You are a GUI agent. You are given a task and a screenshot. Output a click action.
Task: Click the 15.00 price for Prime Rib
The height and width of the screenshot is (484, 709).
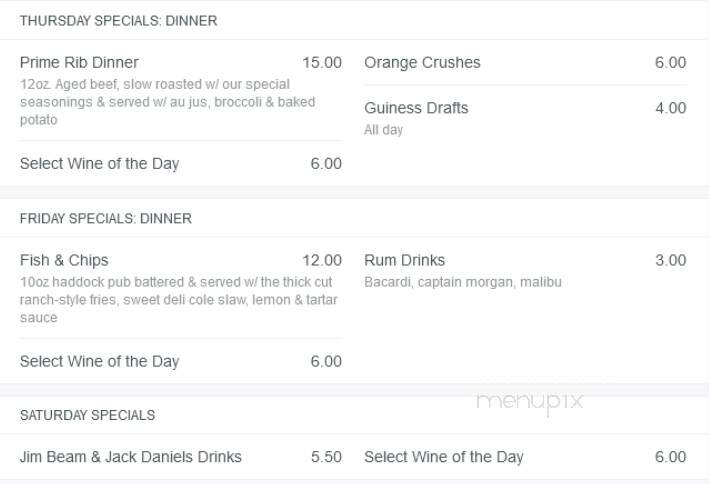(322, 62)
